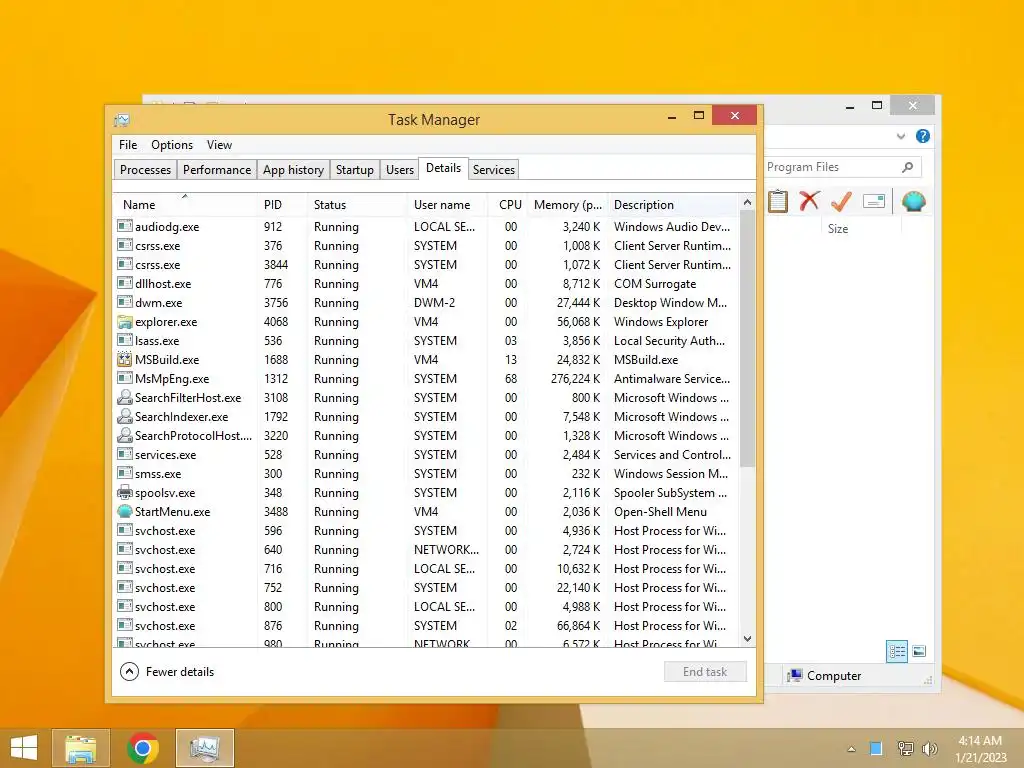Click the dwm.exe process icon
The height and width of the screenshot is (768, 1024).
(124, 302)
